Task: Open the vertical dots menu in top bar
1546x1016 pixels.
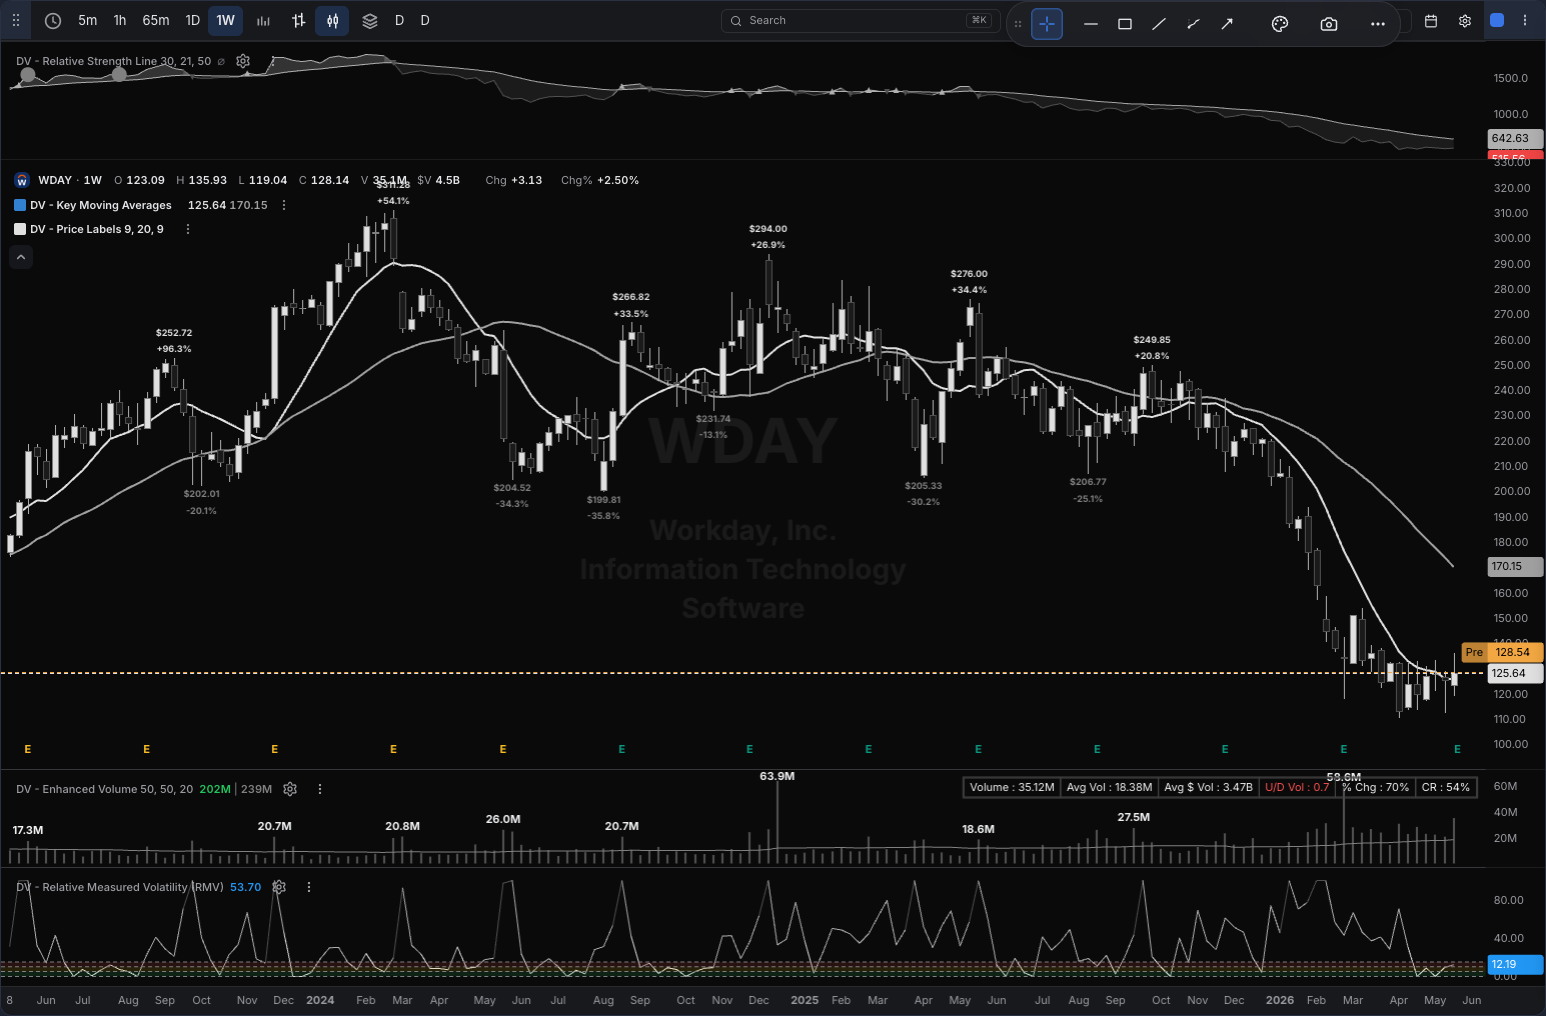Action: pos(1525,20)
